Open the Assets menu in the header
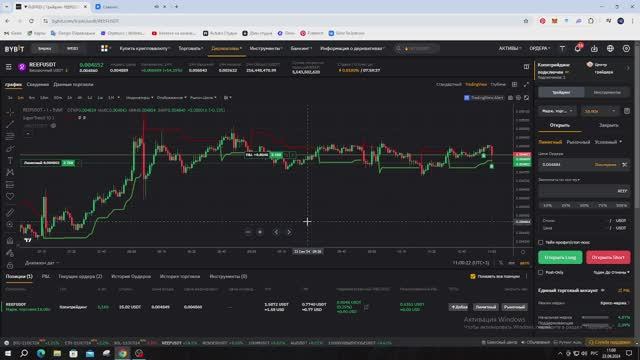 pos(510,49)
